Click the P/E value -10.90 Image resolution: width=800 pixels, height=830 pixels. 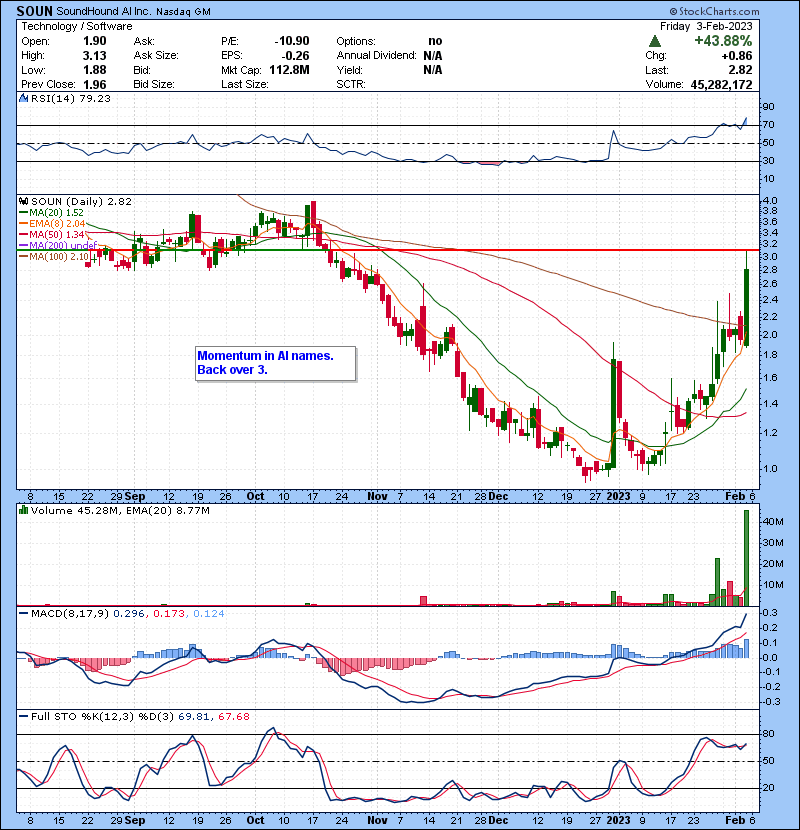(292, 41)
